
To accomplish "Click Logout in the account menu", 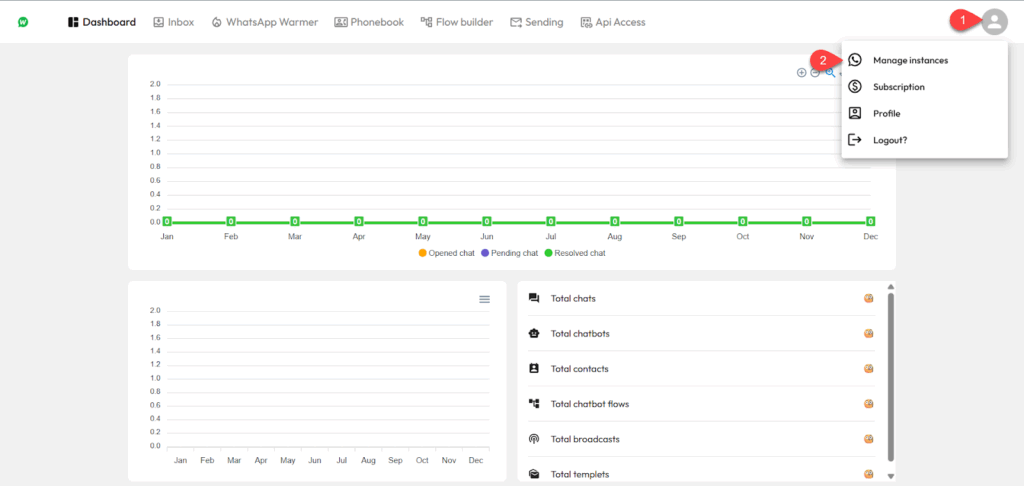I will [x=889, y=140].
